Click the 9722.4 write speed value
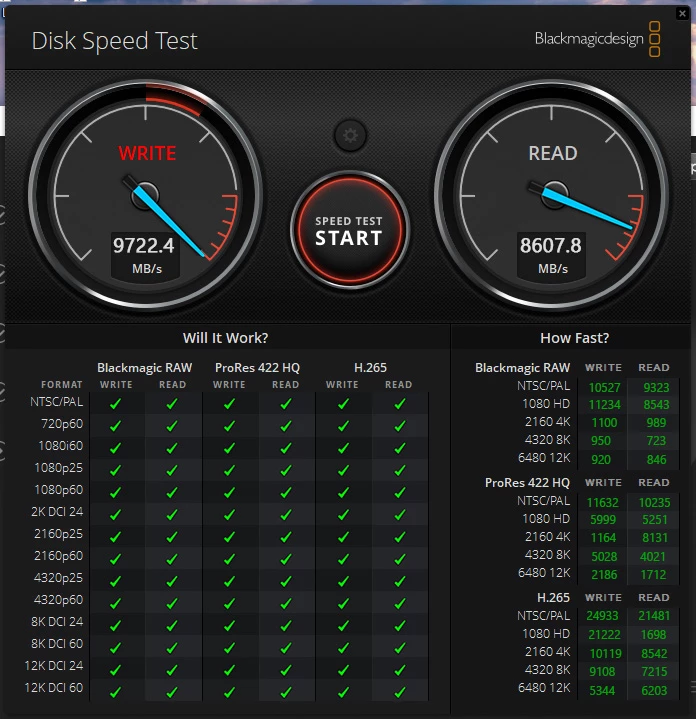The width and height of the screenshot is (696, 719). 144,246
